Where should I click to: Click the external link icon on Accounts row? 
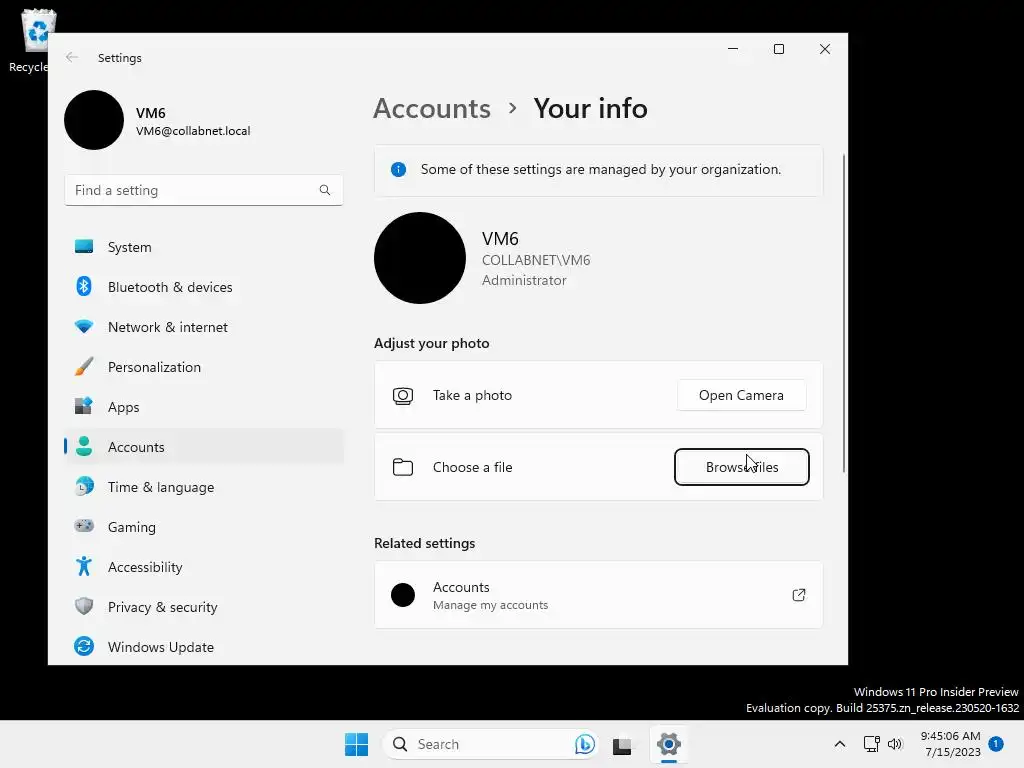pos(799,595)
